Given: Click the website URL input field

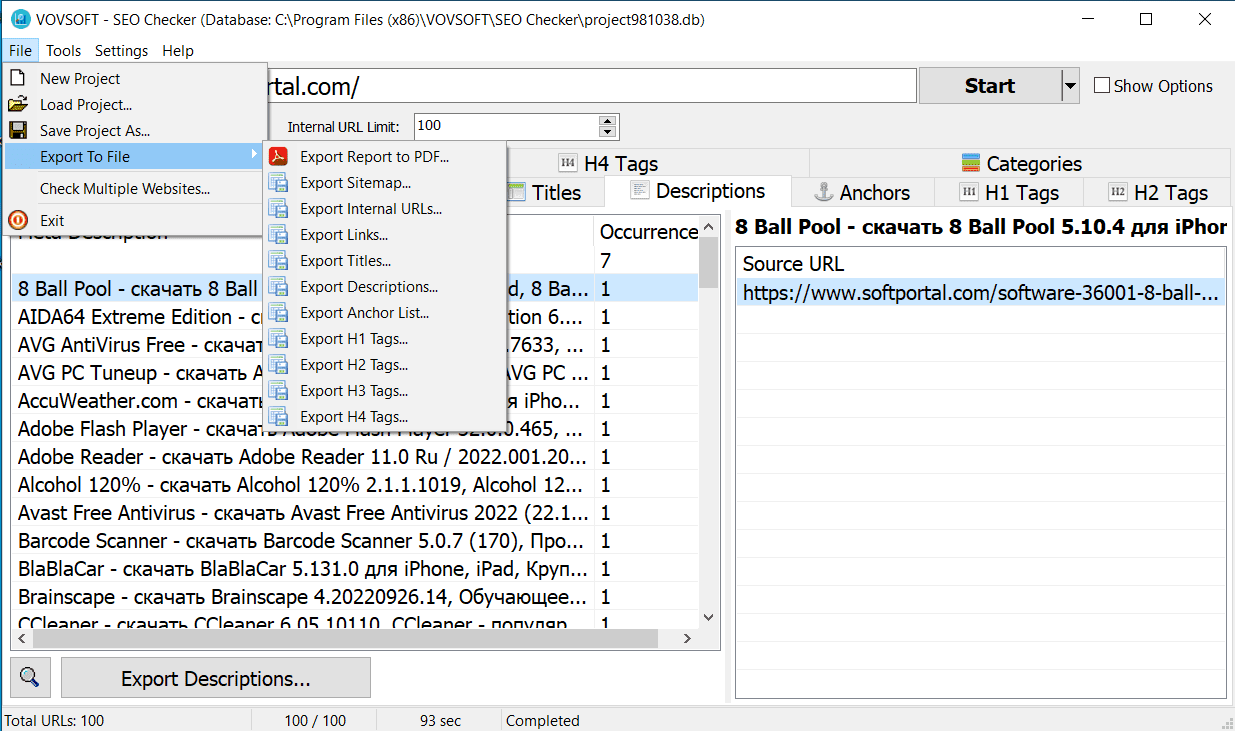Looking at the screenshot, I should (x=590, y=86).
